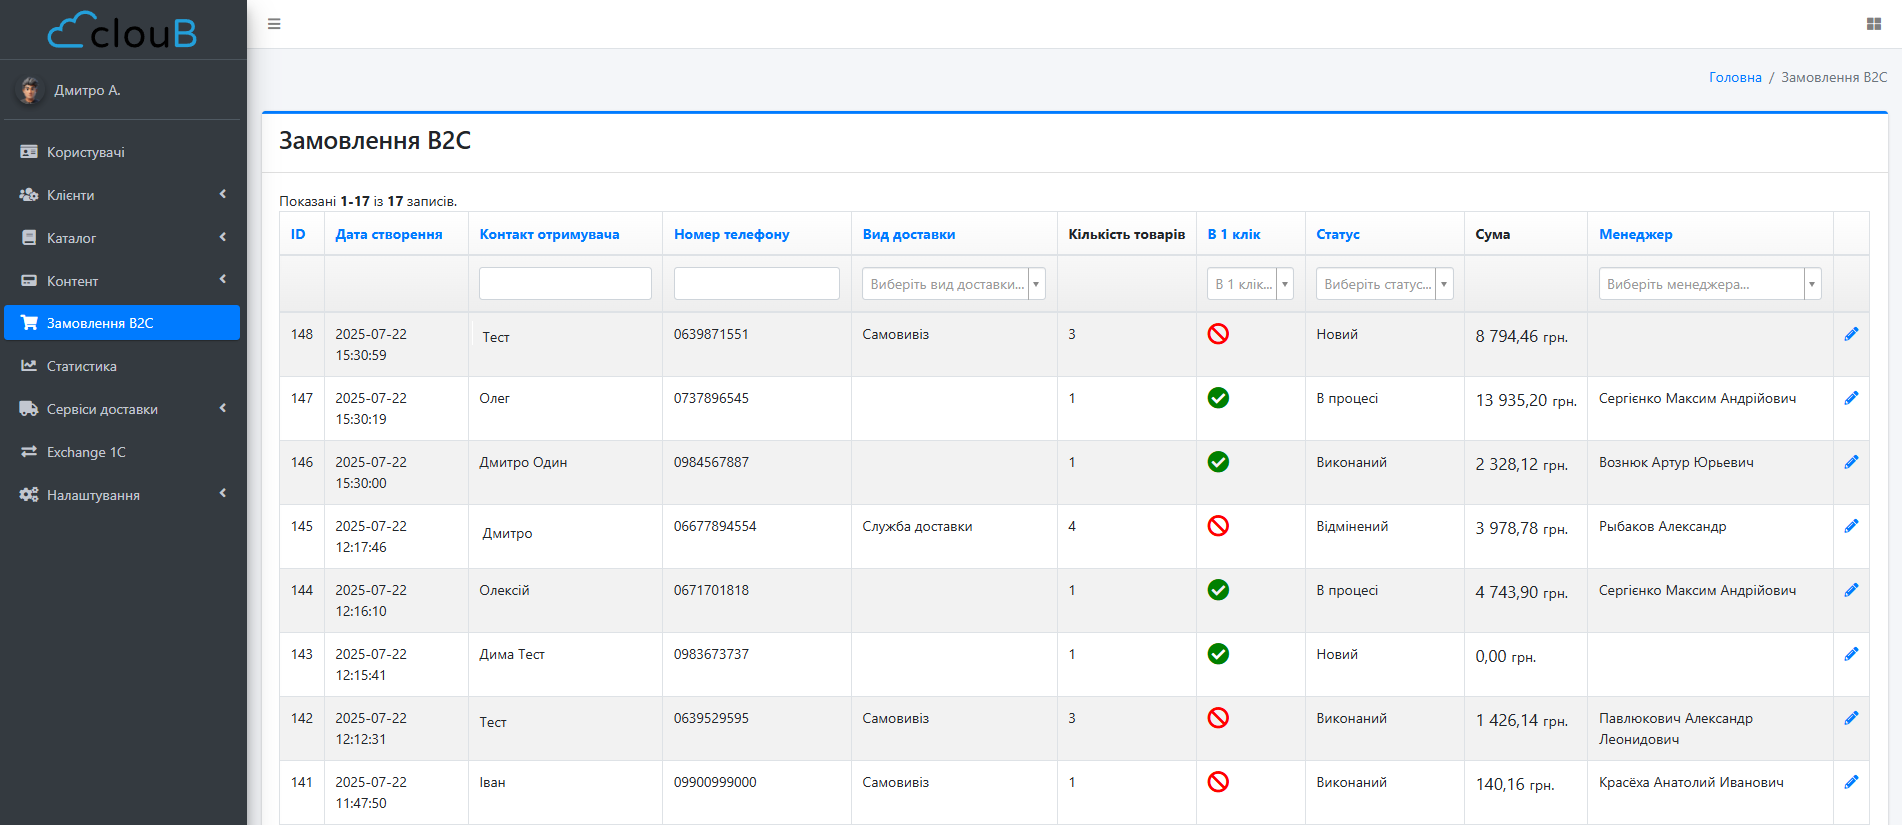The width and height of the screenshot is (1902, 825).
Task: Click the hamburger menu icon to collapse sidebar
Action: pyautogui.click(x=274, y=24)
